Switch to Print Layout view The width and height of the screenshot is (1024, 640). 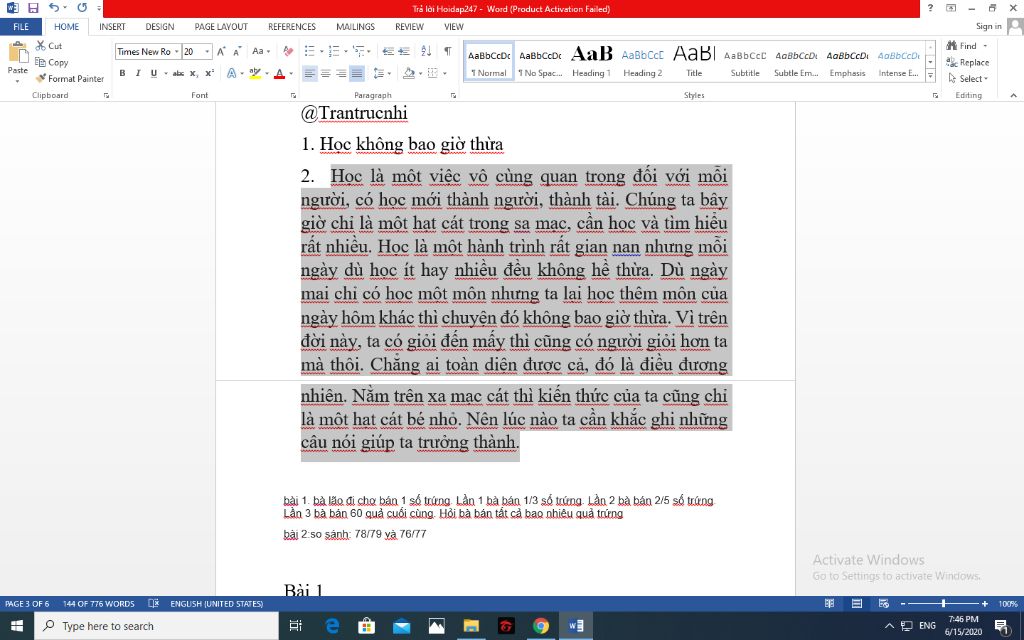point(857,603)
